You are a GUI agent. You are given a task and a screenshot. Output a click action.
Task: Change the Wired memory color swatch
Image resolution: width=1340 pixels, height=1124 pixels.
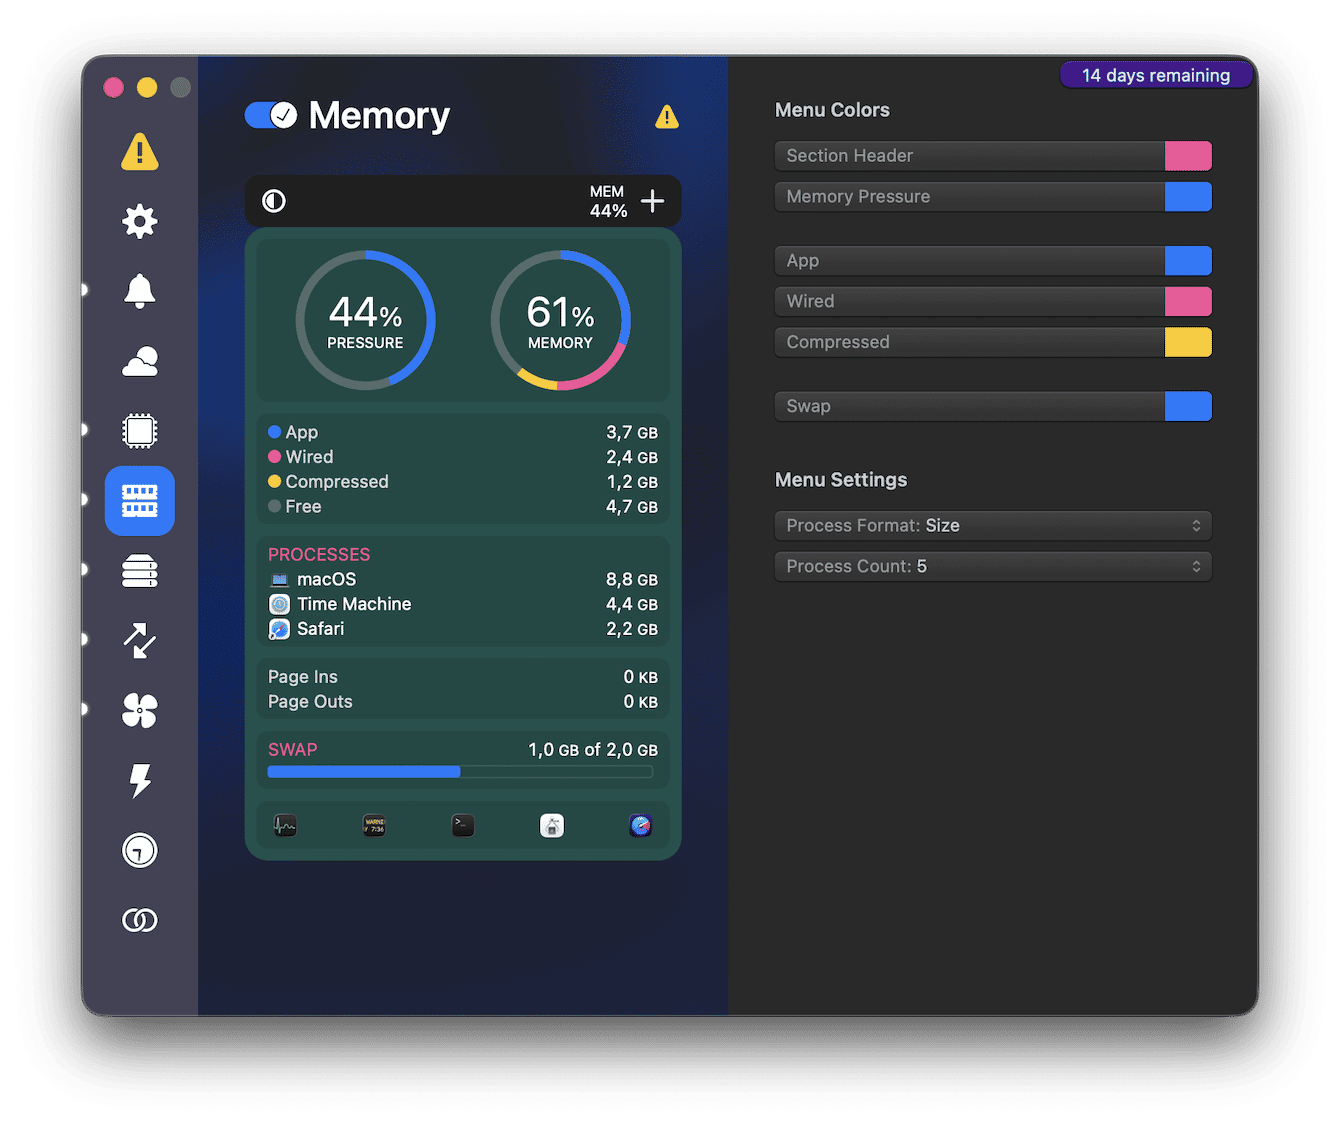pos(1188,301)
